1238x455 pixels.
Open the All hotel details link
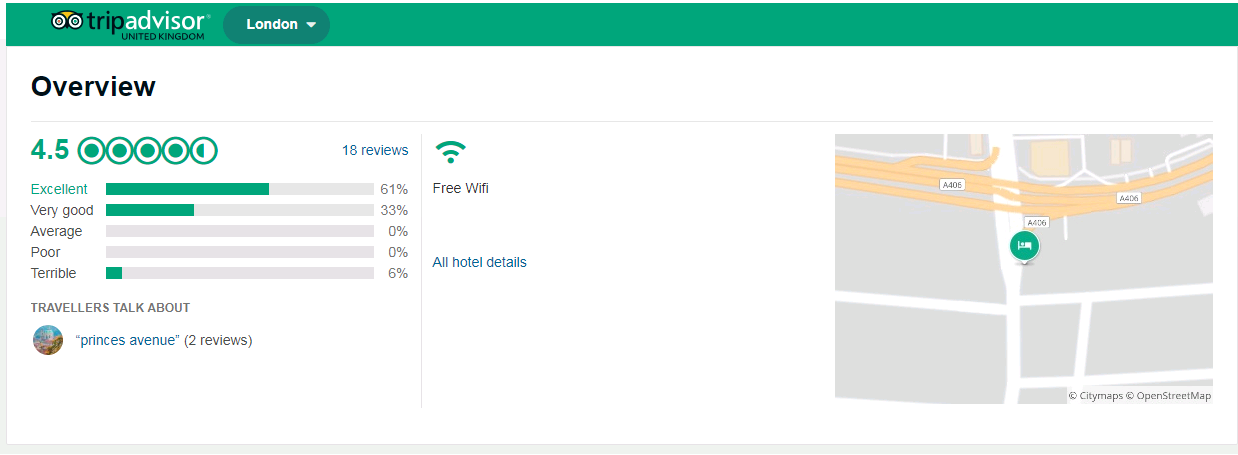coord(479,262)
